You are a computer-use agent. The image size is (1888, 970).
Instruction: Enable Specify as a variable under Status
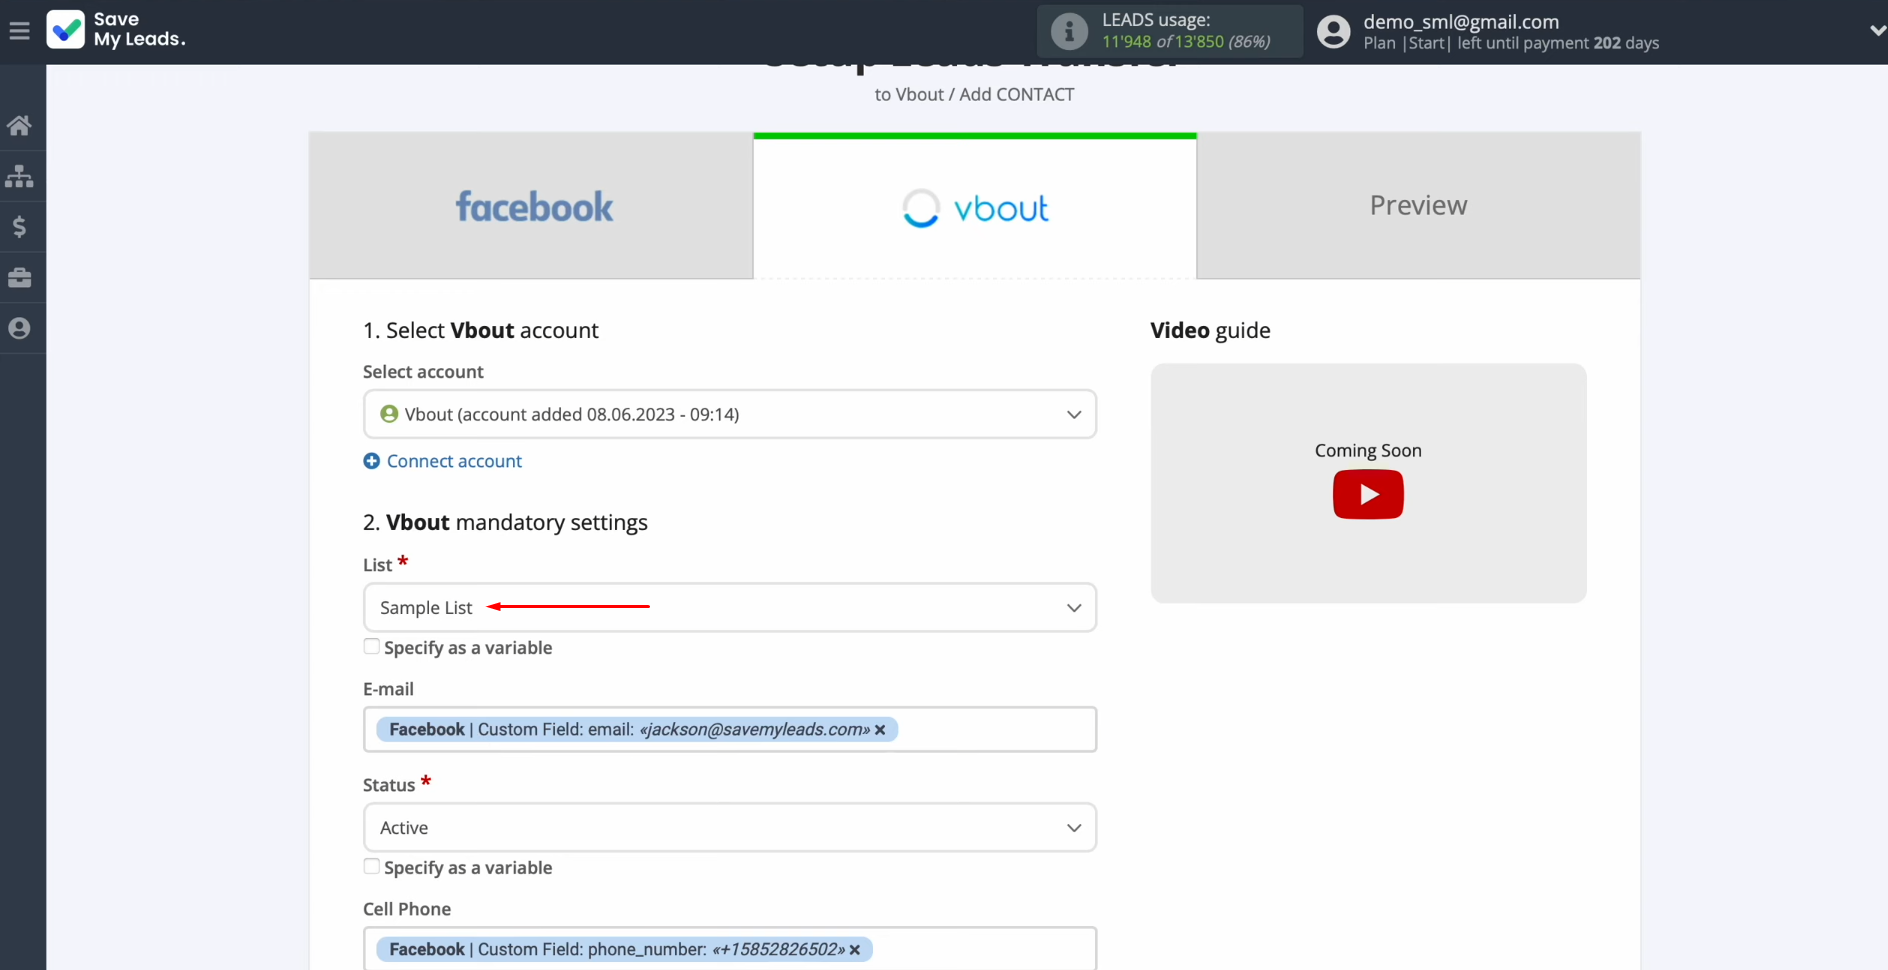point(371,867)
